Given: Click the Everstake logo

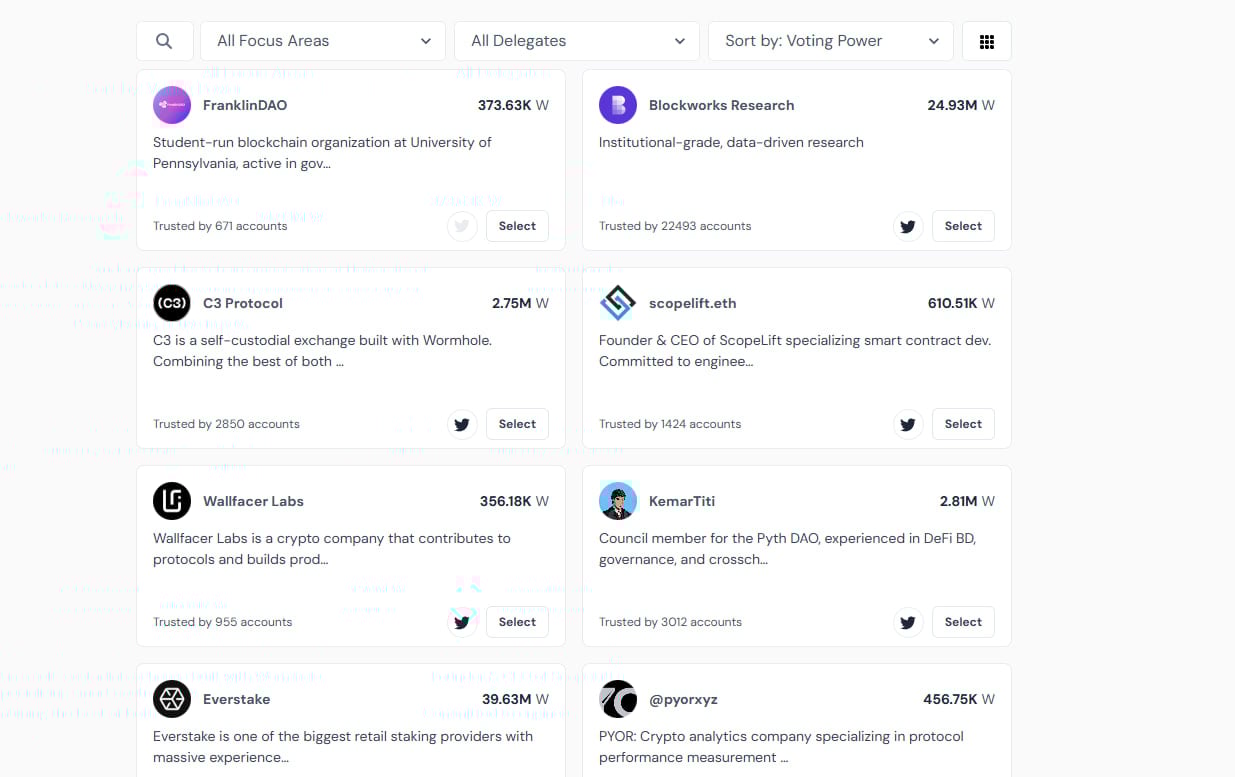Looking at the screenshot, I should point(172,699).
